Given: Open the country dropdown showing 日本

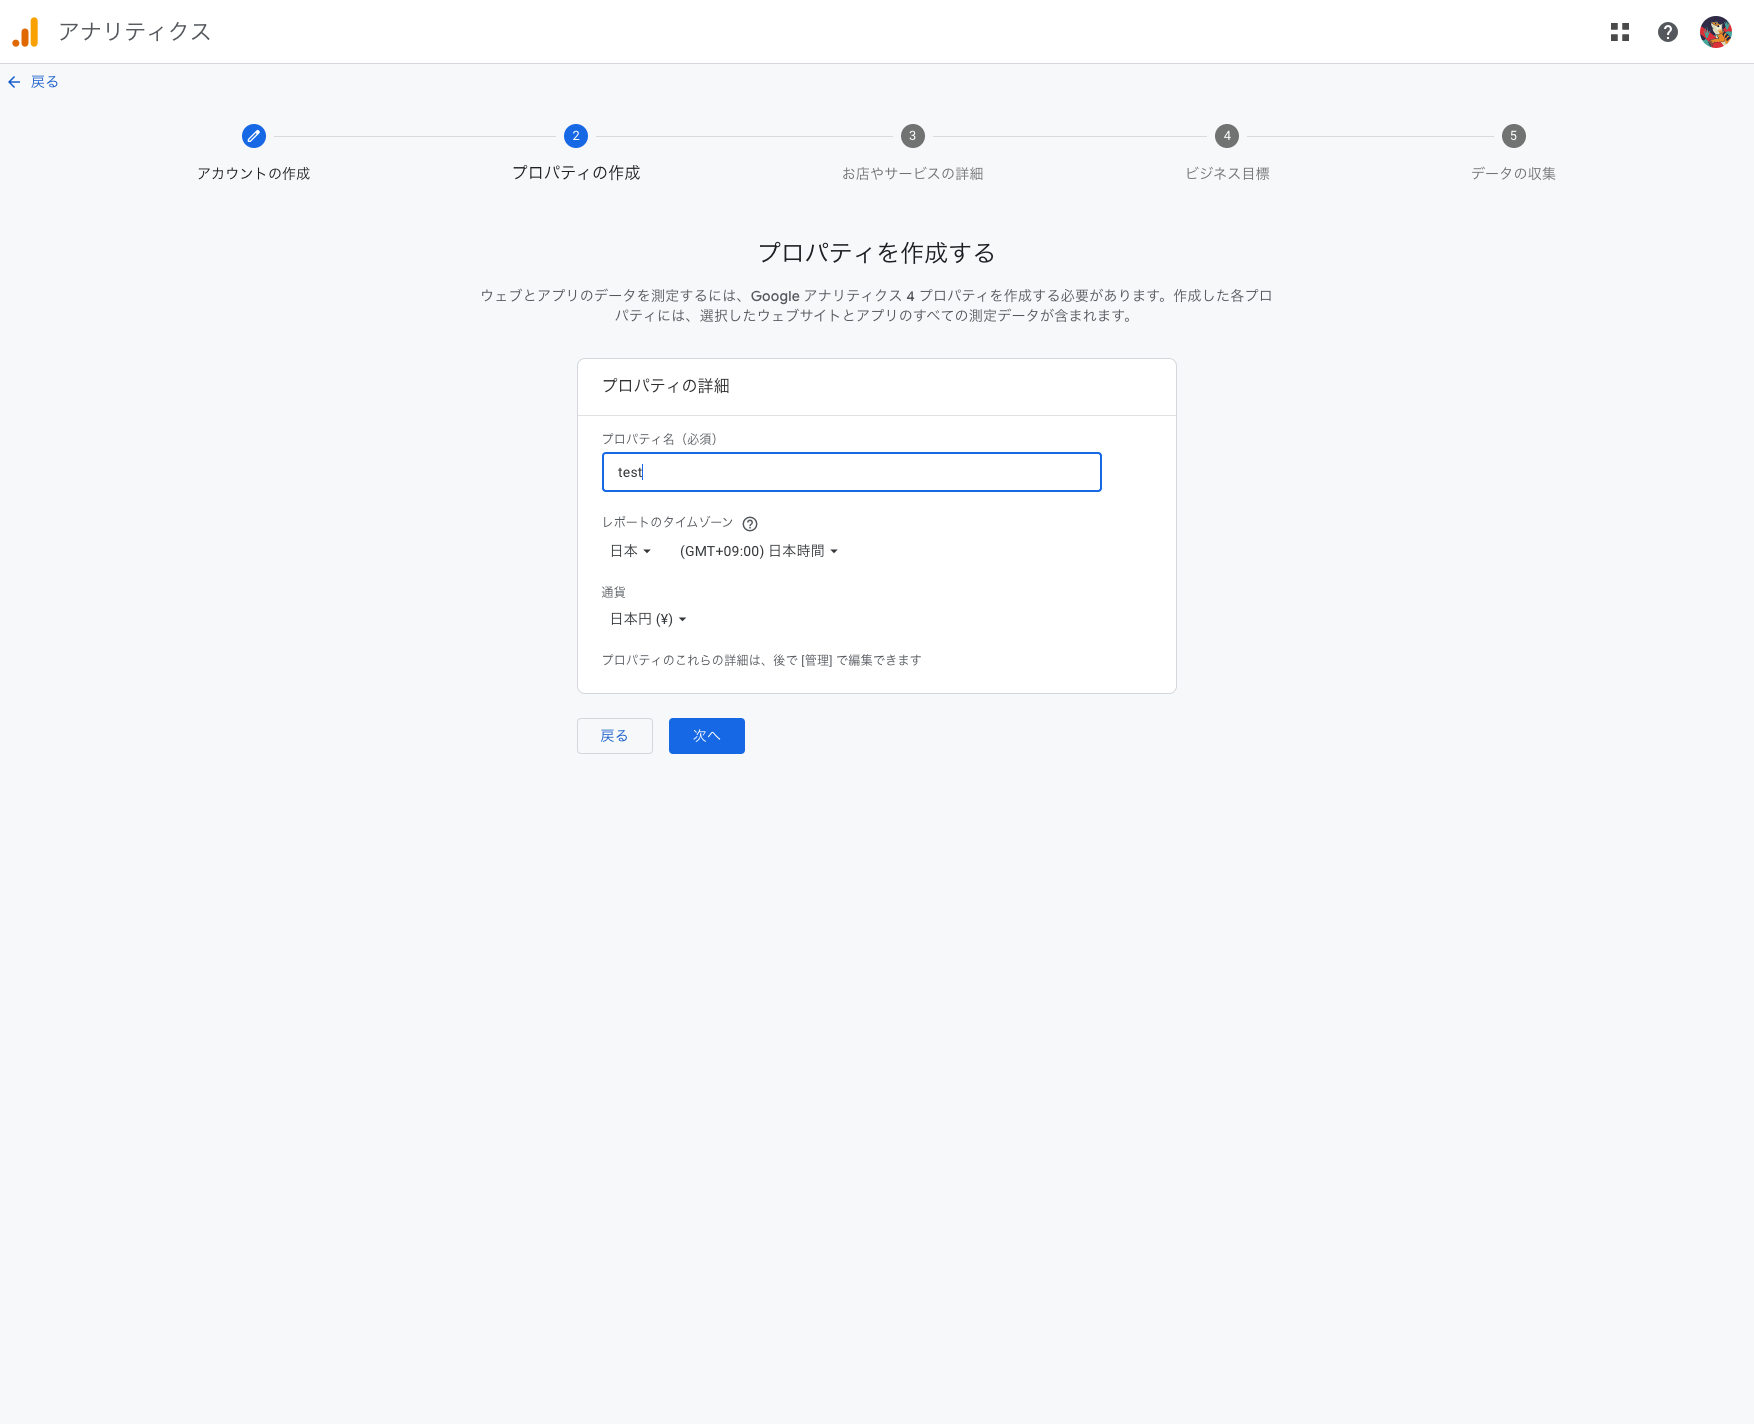Looking at the screenshot, I should (630, 550).
